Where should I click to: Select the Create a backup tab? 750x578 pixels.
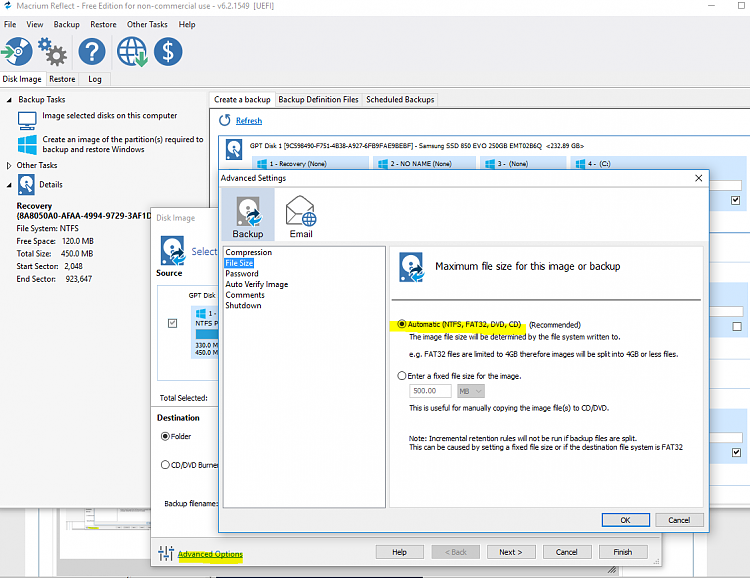[x=242, y=100]
